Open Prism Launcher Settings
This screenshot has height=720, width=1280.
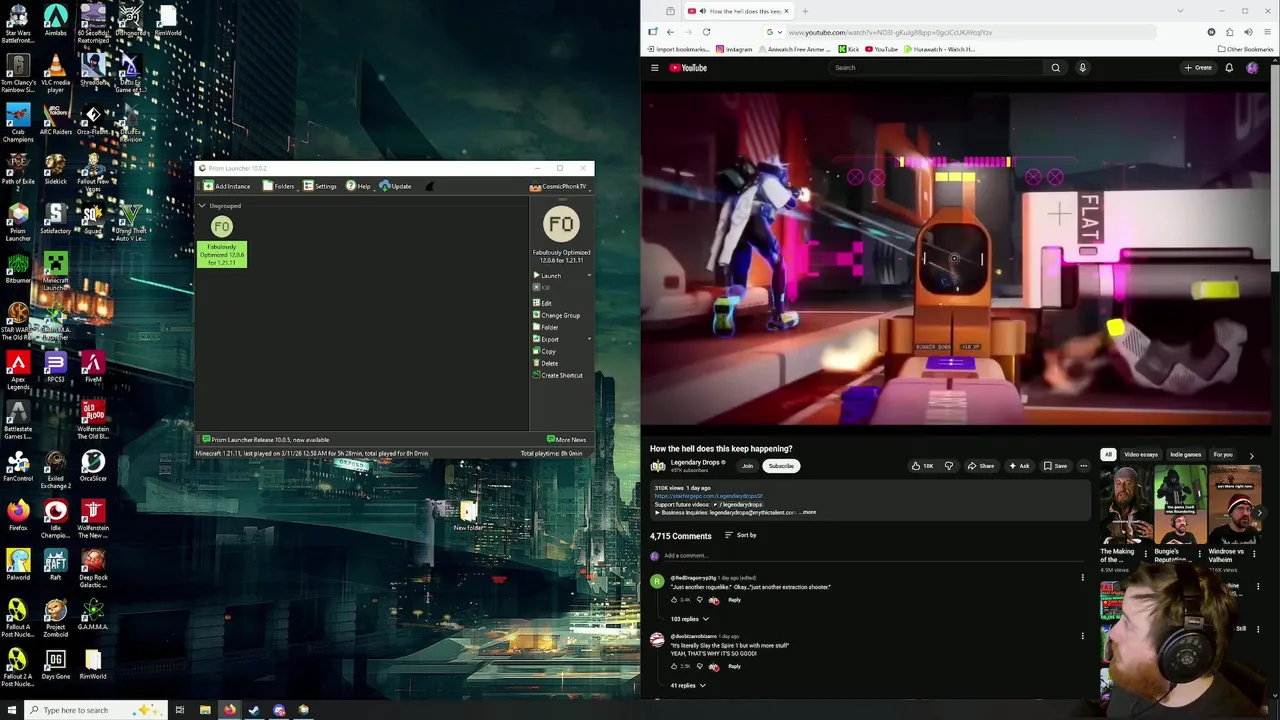click(x=320, y=186)
